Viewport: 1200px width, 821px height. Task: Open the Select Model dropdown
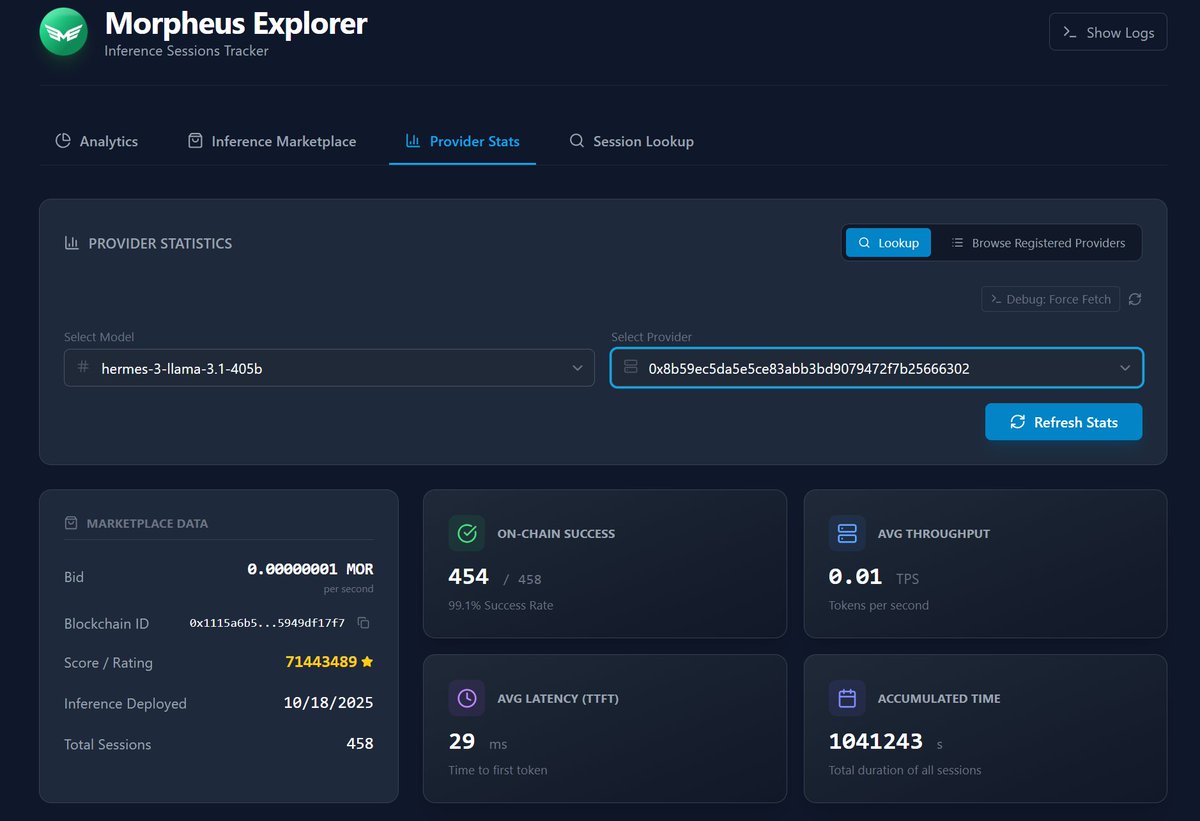pos(328,368)
